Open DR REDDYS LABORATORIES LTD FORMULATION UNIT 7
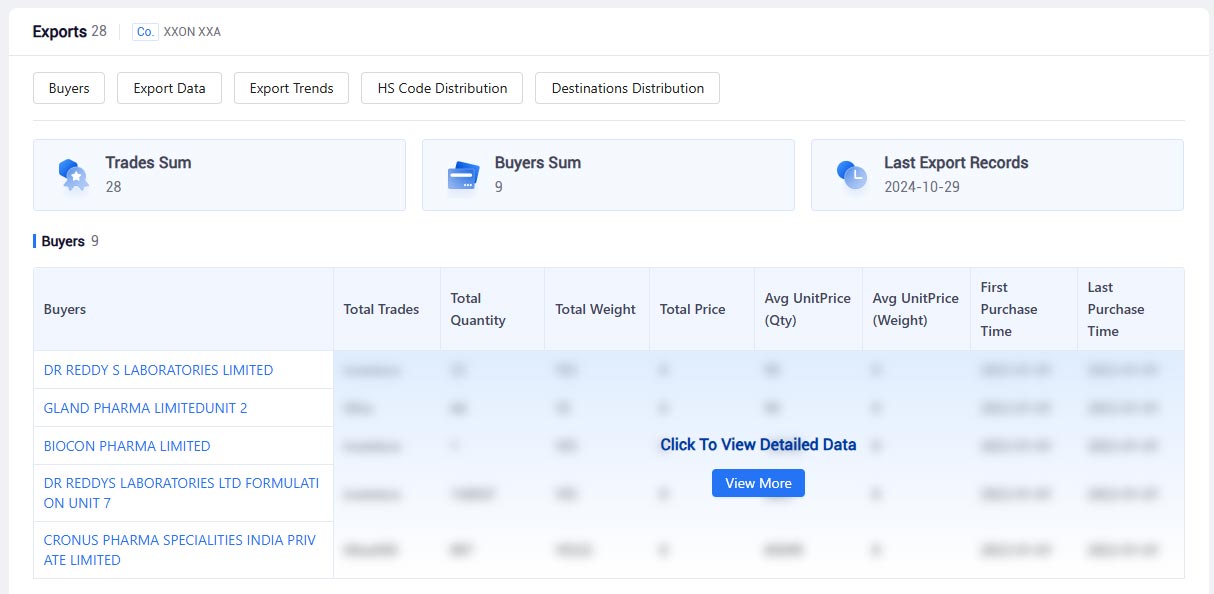The width and height of the screenshot is (1214, 594). (181, 493)
